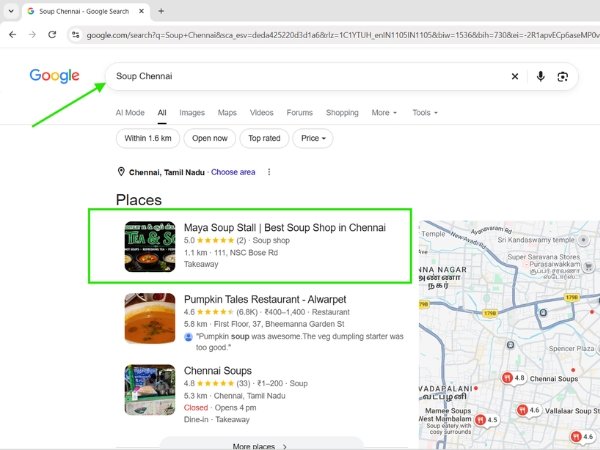Open the three-dot menu beside Choose area
This screenshot has width=600, height=450.
(269, 172)
